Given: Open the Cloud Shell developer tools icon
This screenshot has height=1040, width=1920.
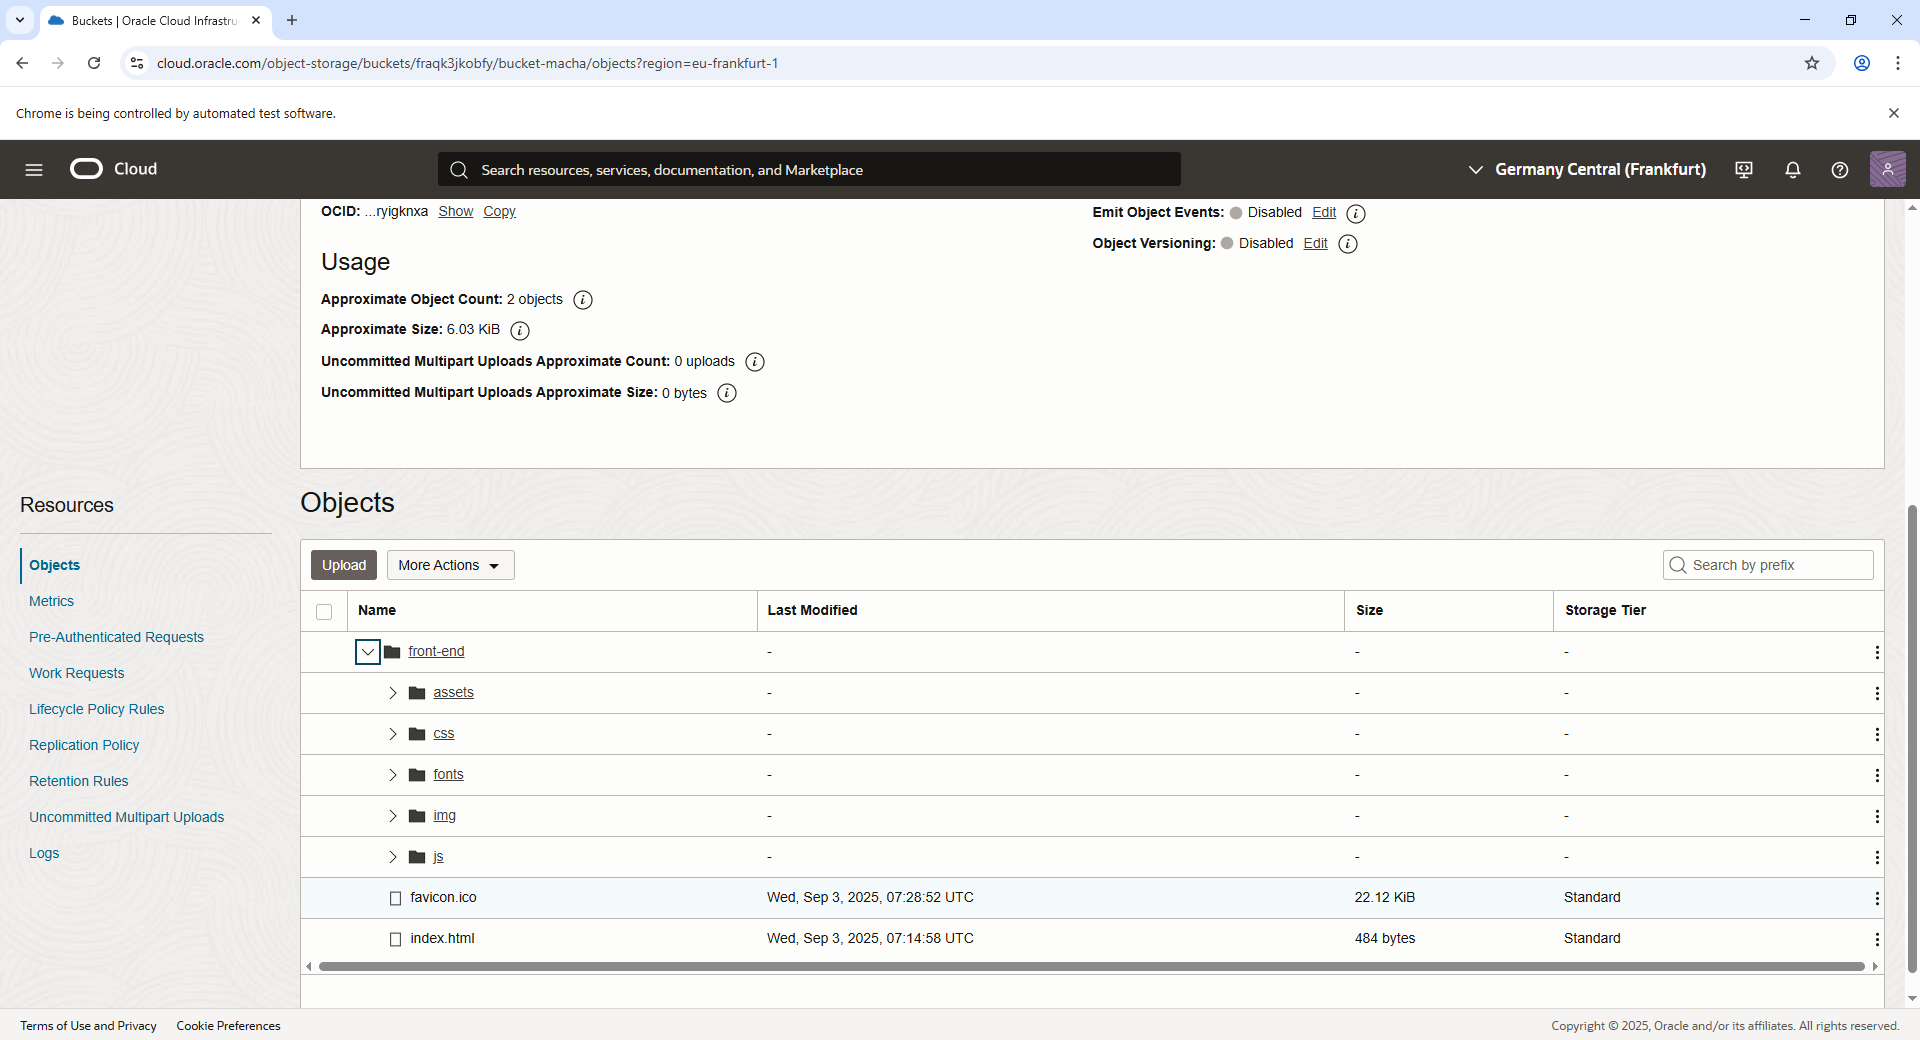Looking at the screenshot, I should [x=1744, y=170].
